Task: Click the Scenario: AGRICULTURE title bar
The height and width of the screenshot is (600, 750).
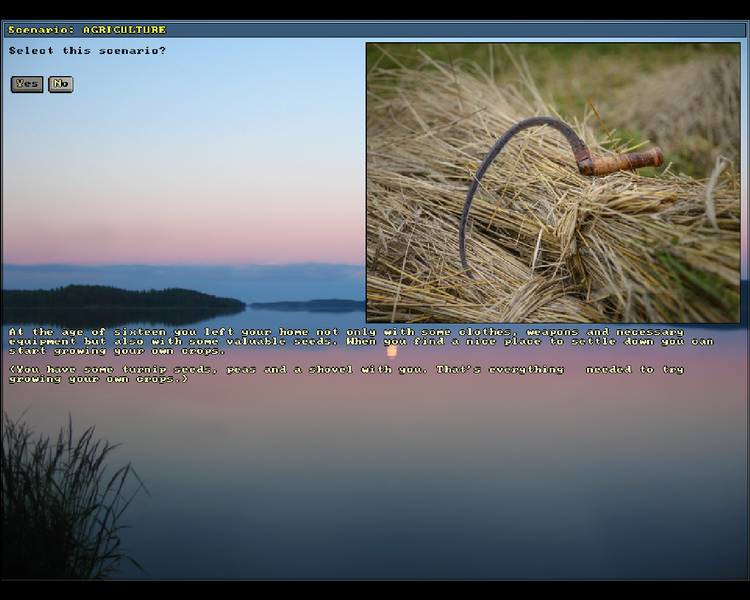Action: click(x=375, y=30)
